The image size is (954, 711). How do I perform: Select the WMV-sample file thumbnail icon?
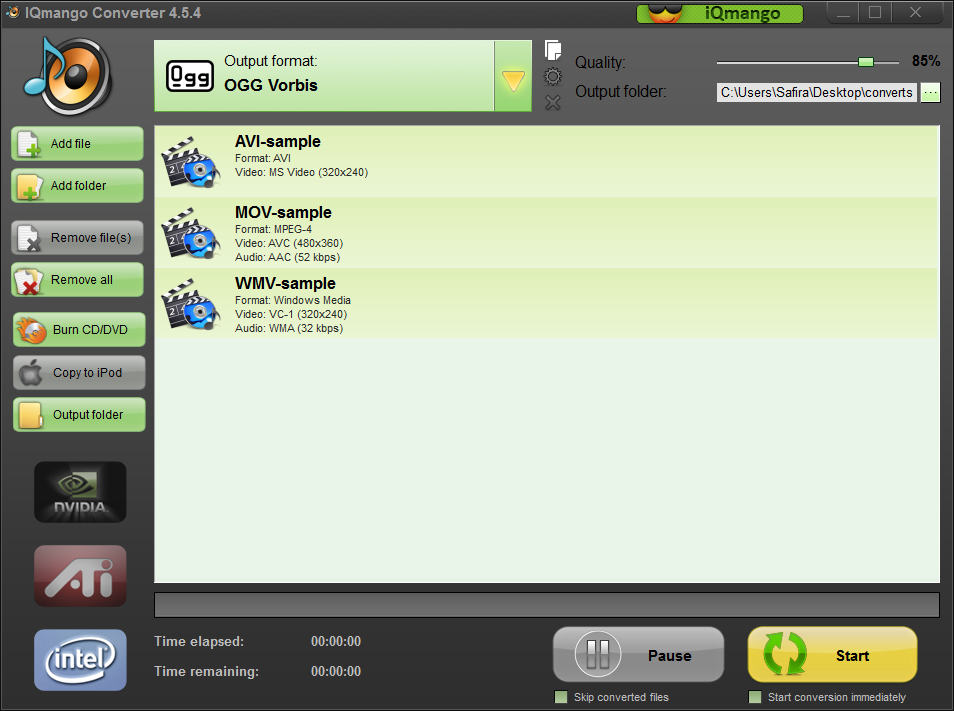pos(190,305)
